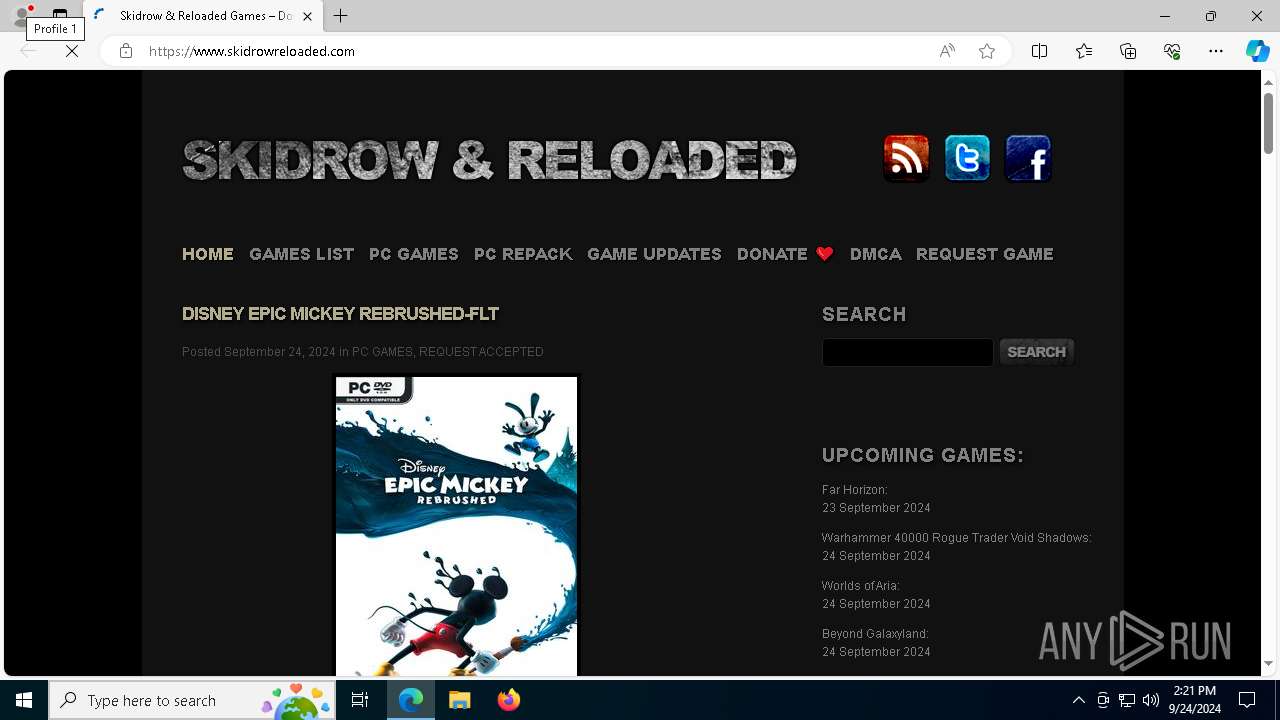Open the Copilot sidebar icon
Image resolution: width=1280 pixels, height=720 pixels.
(x=1258, y=51)
